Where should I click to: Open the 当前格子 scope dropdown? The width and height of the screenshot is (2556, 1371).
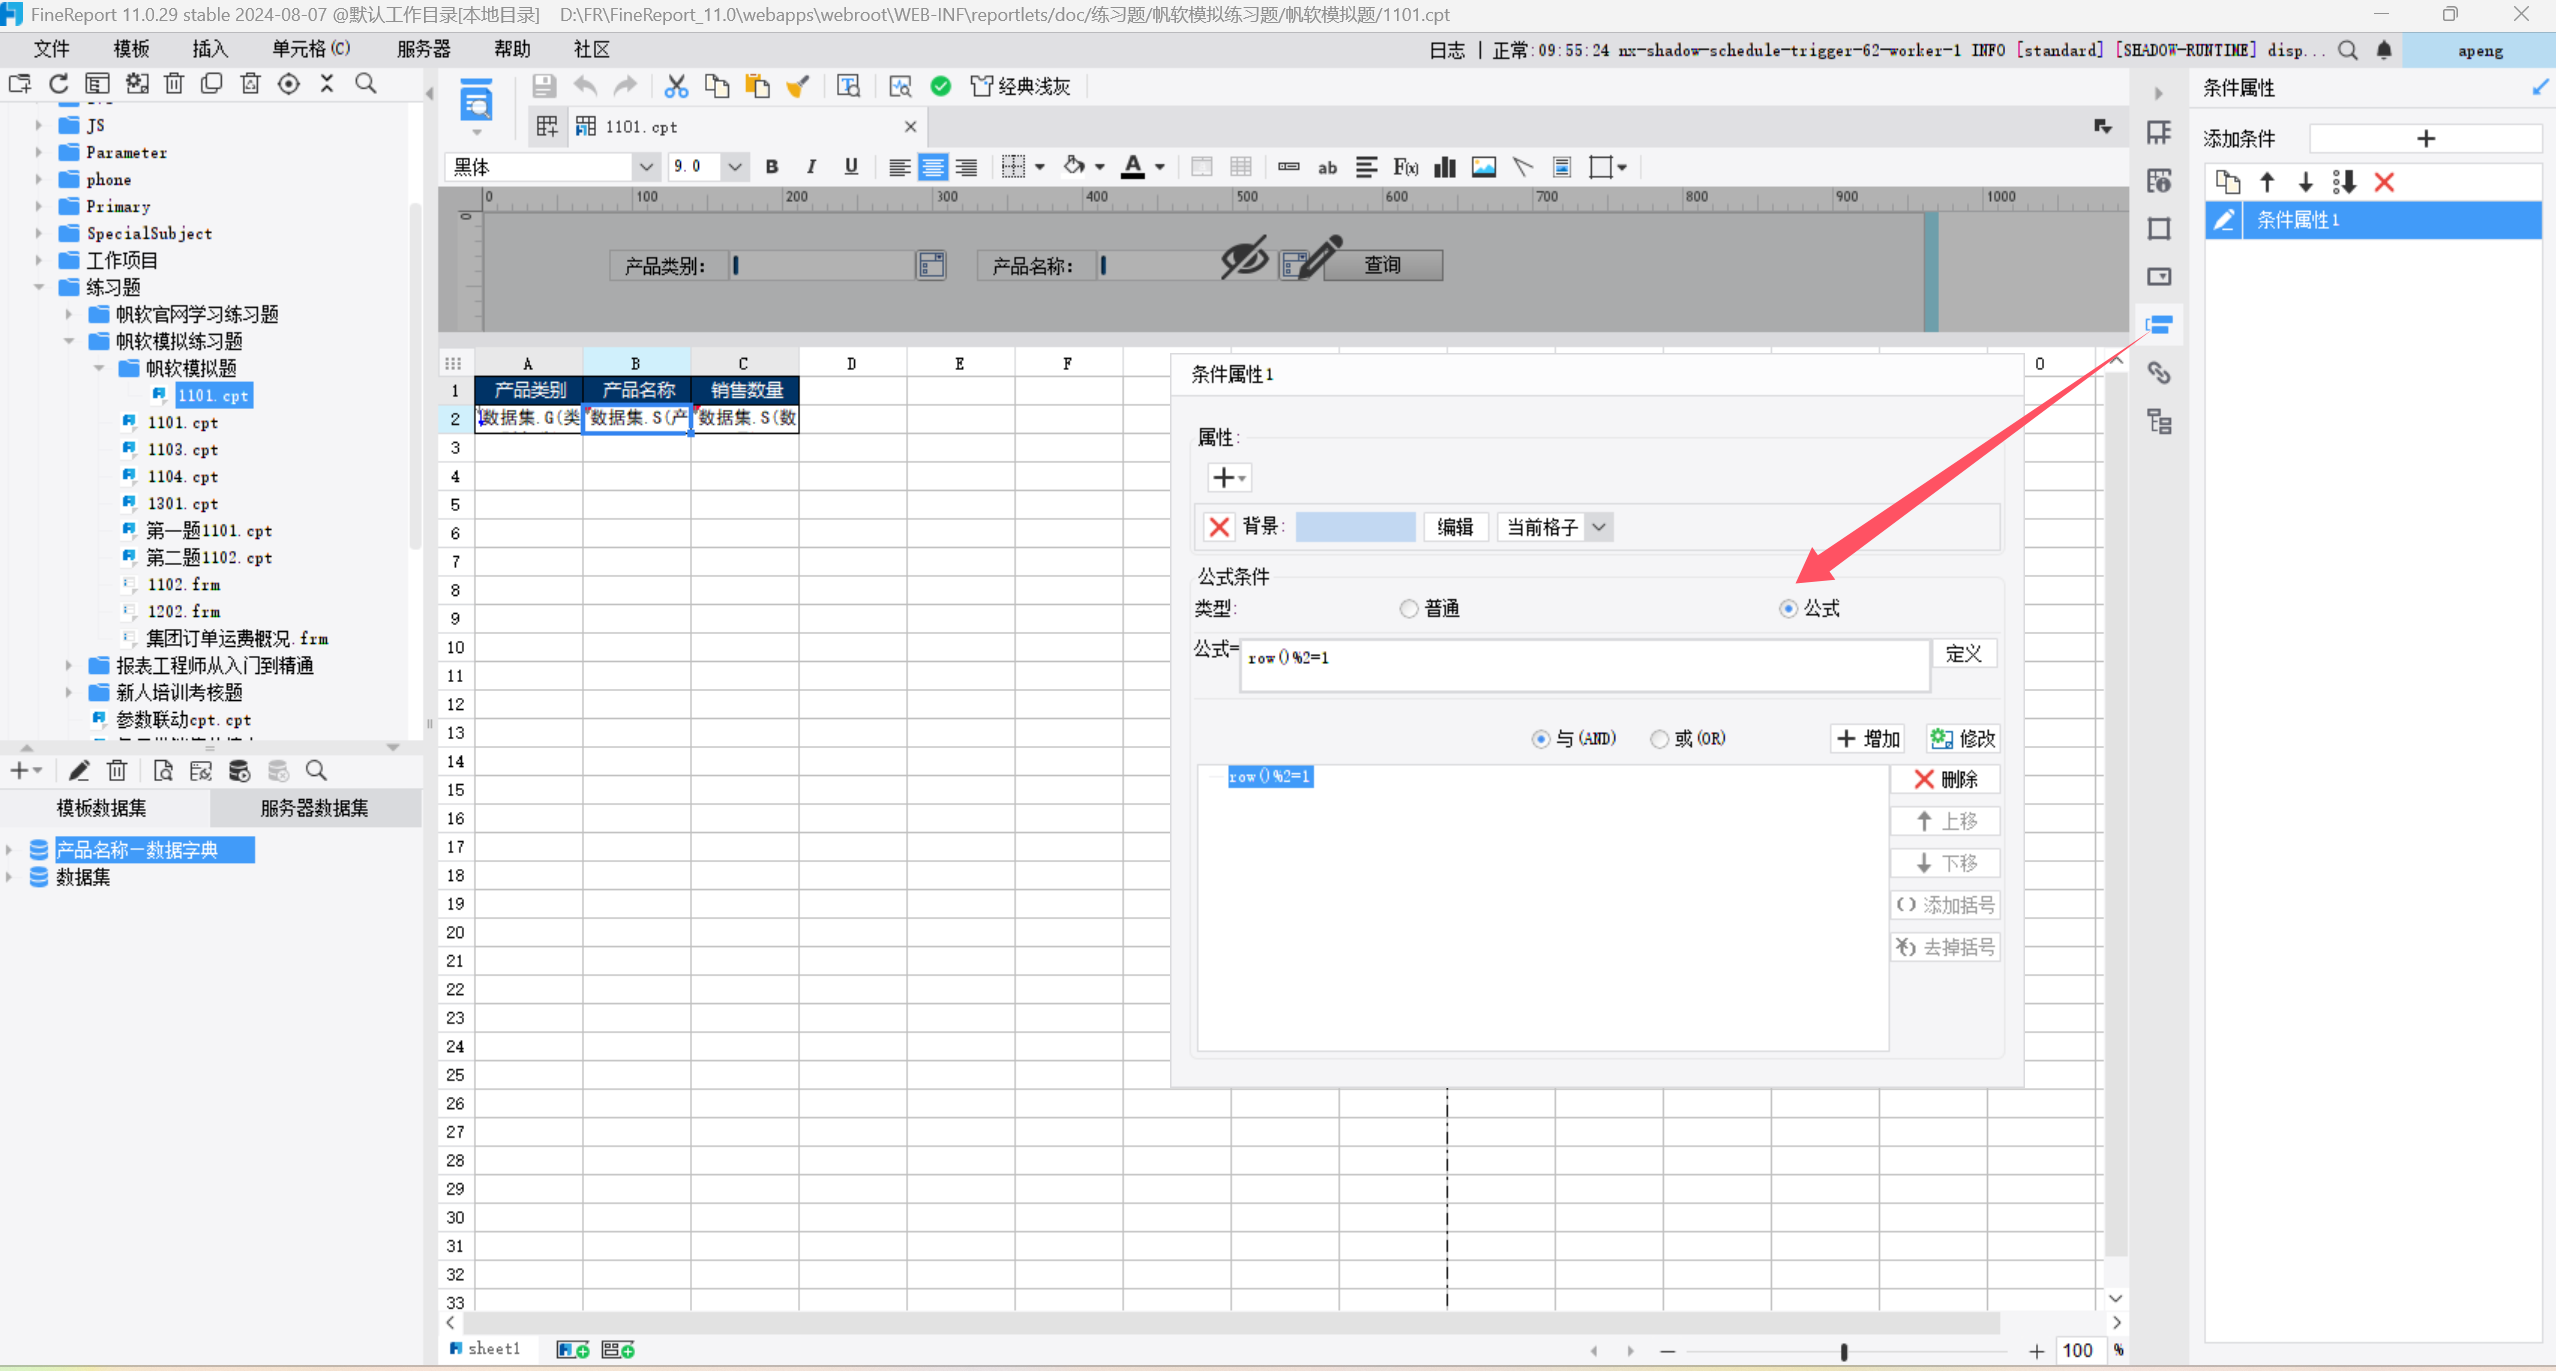click(1598, 527)
